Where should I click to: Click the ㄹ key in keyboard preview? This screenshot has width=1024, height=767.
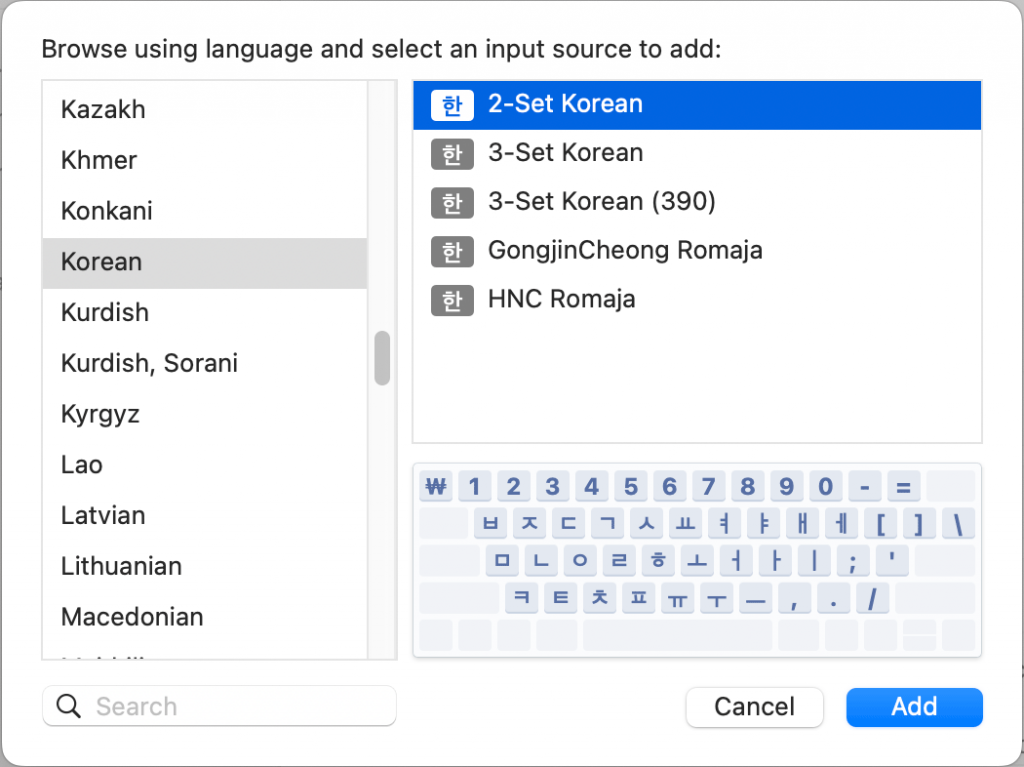click(x=619, y=561)
